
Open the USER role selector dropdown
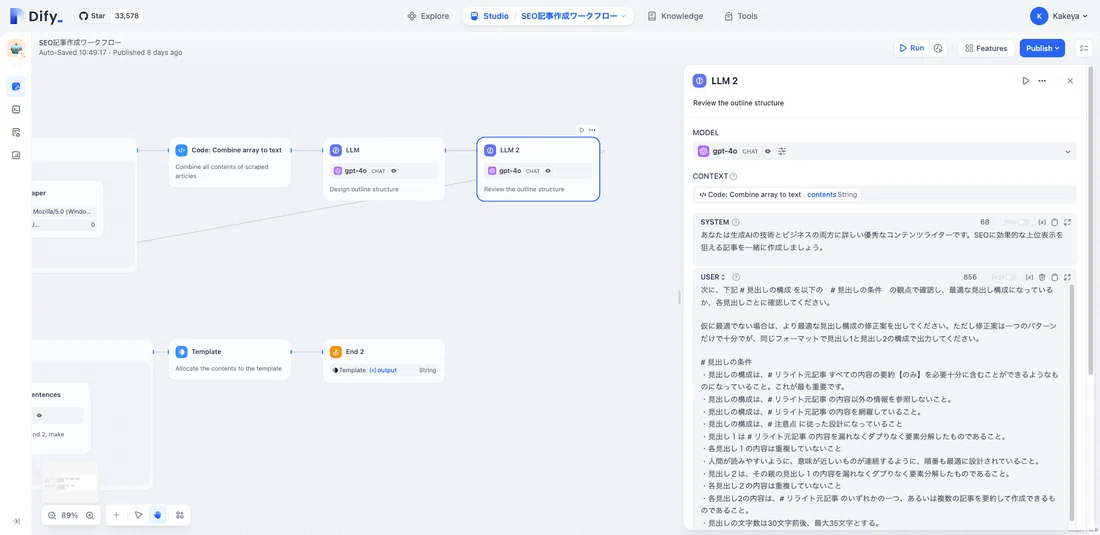pyautogui.click(x=713, y=278)
